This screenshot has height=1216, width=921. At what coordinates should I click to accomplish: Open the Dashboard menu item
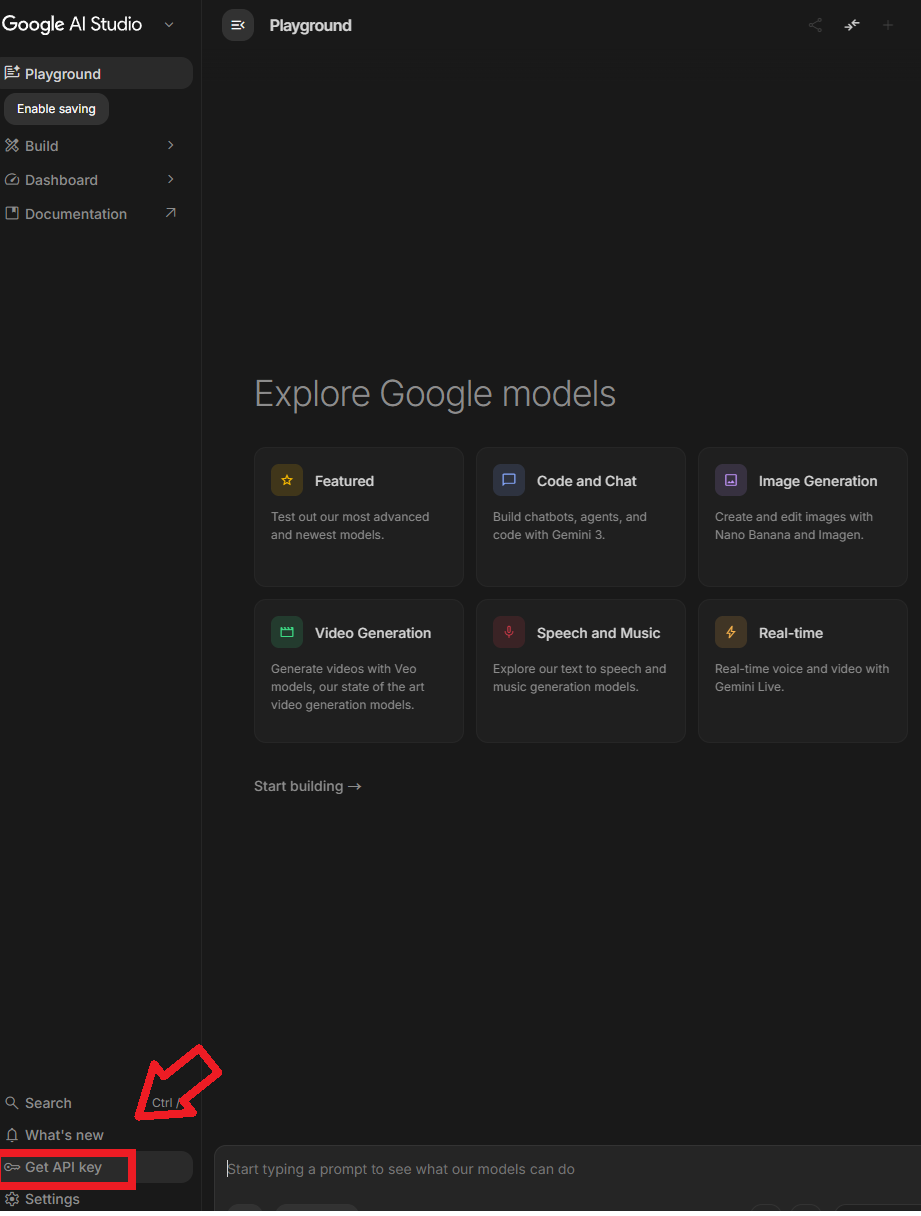96,180
